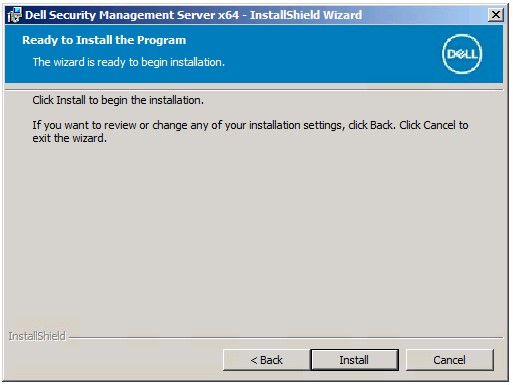Viewport: 513px width, 385px height.
Task: Click the wizard is ready to begin subtitle
Action: (x=129, y=62)
